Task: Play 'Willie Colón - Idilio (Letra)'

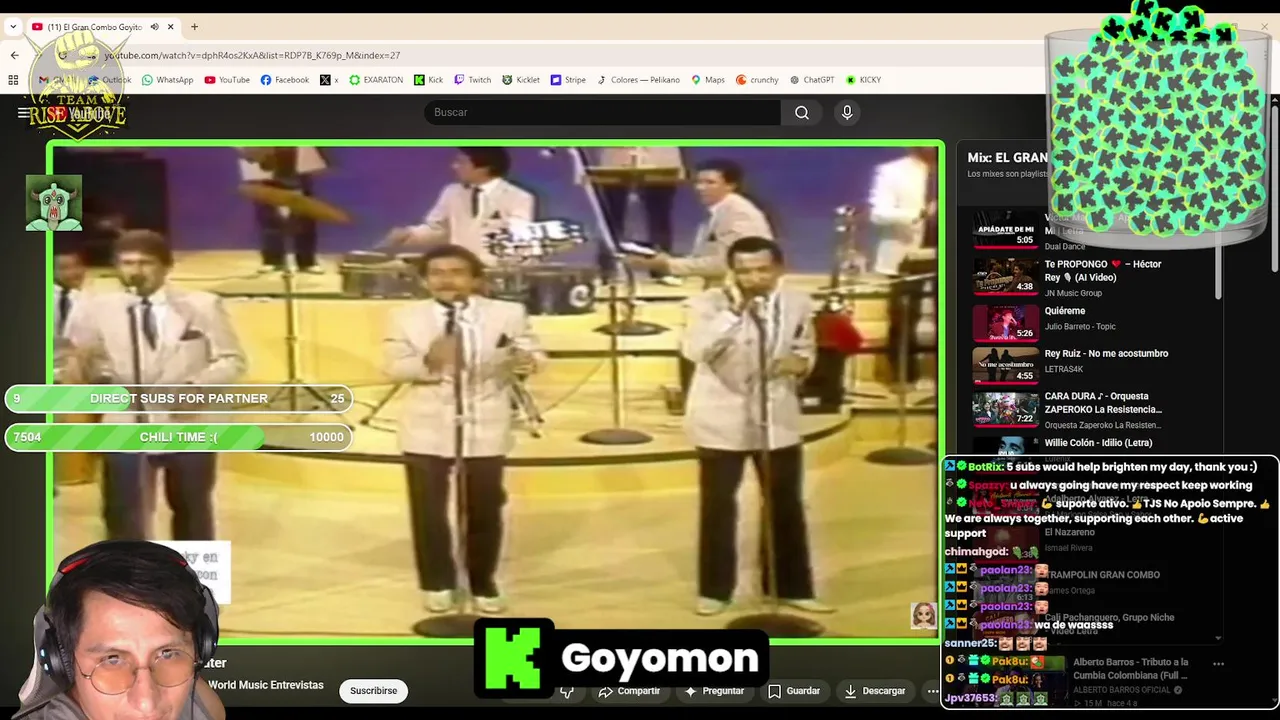Action: coord(1098,443)
